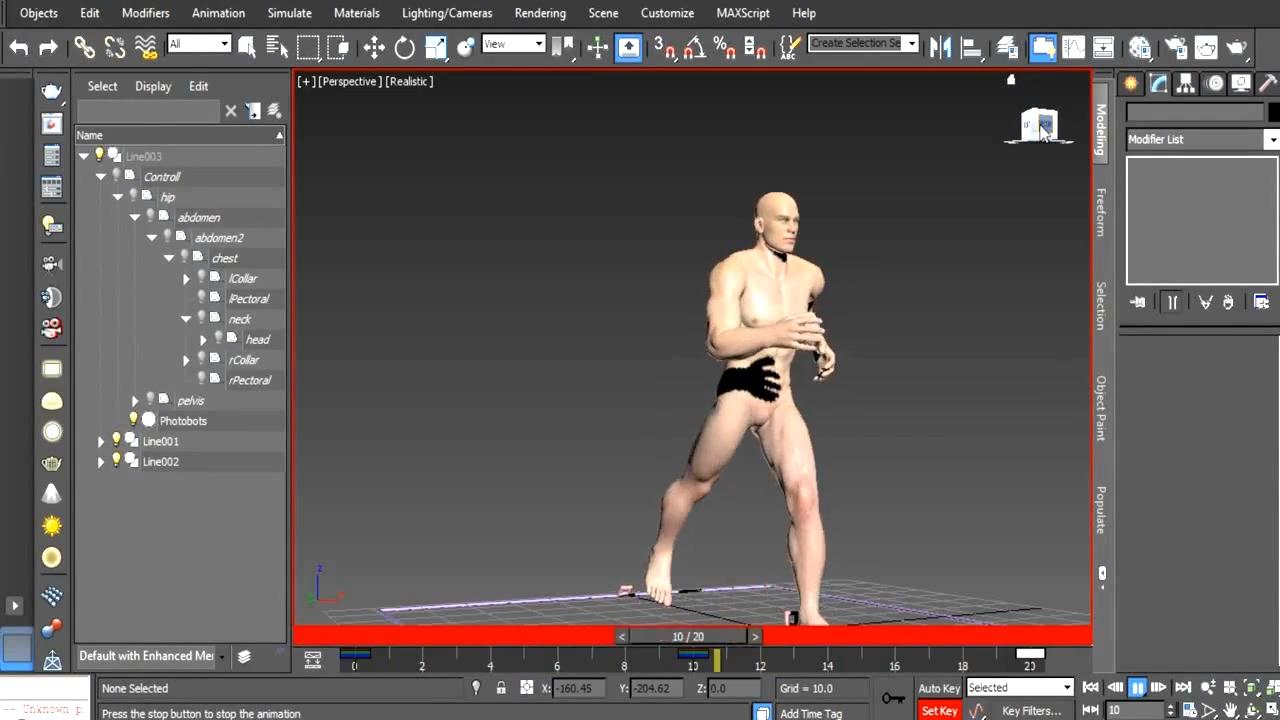Select the Rotate transform tool
Screen dimensions: 1280x720
[x=404, y=47]
